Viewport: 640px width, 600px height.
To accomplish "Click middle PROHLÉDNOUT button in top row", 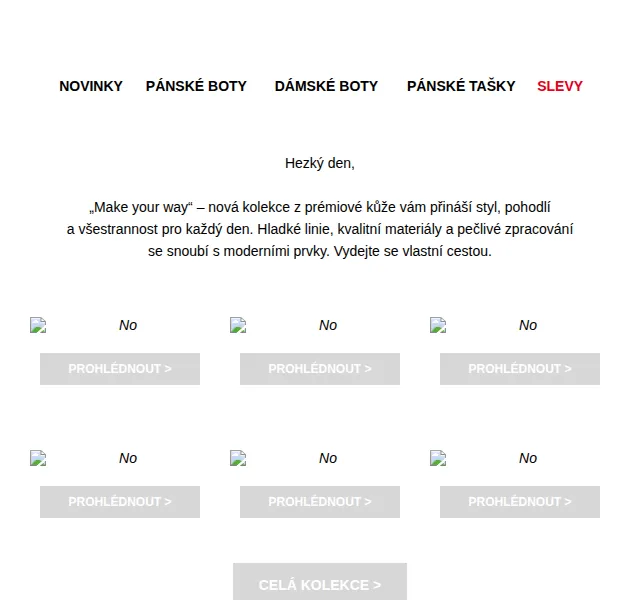I will [x=320, y=369].
